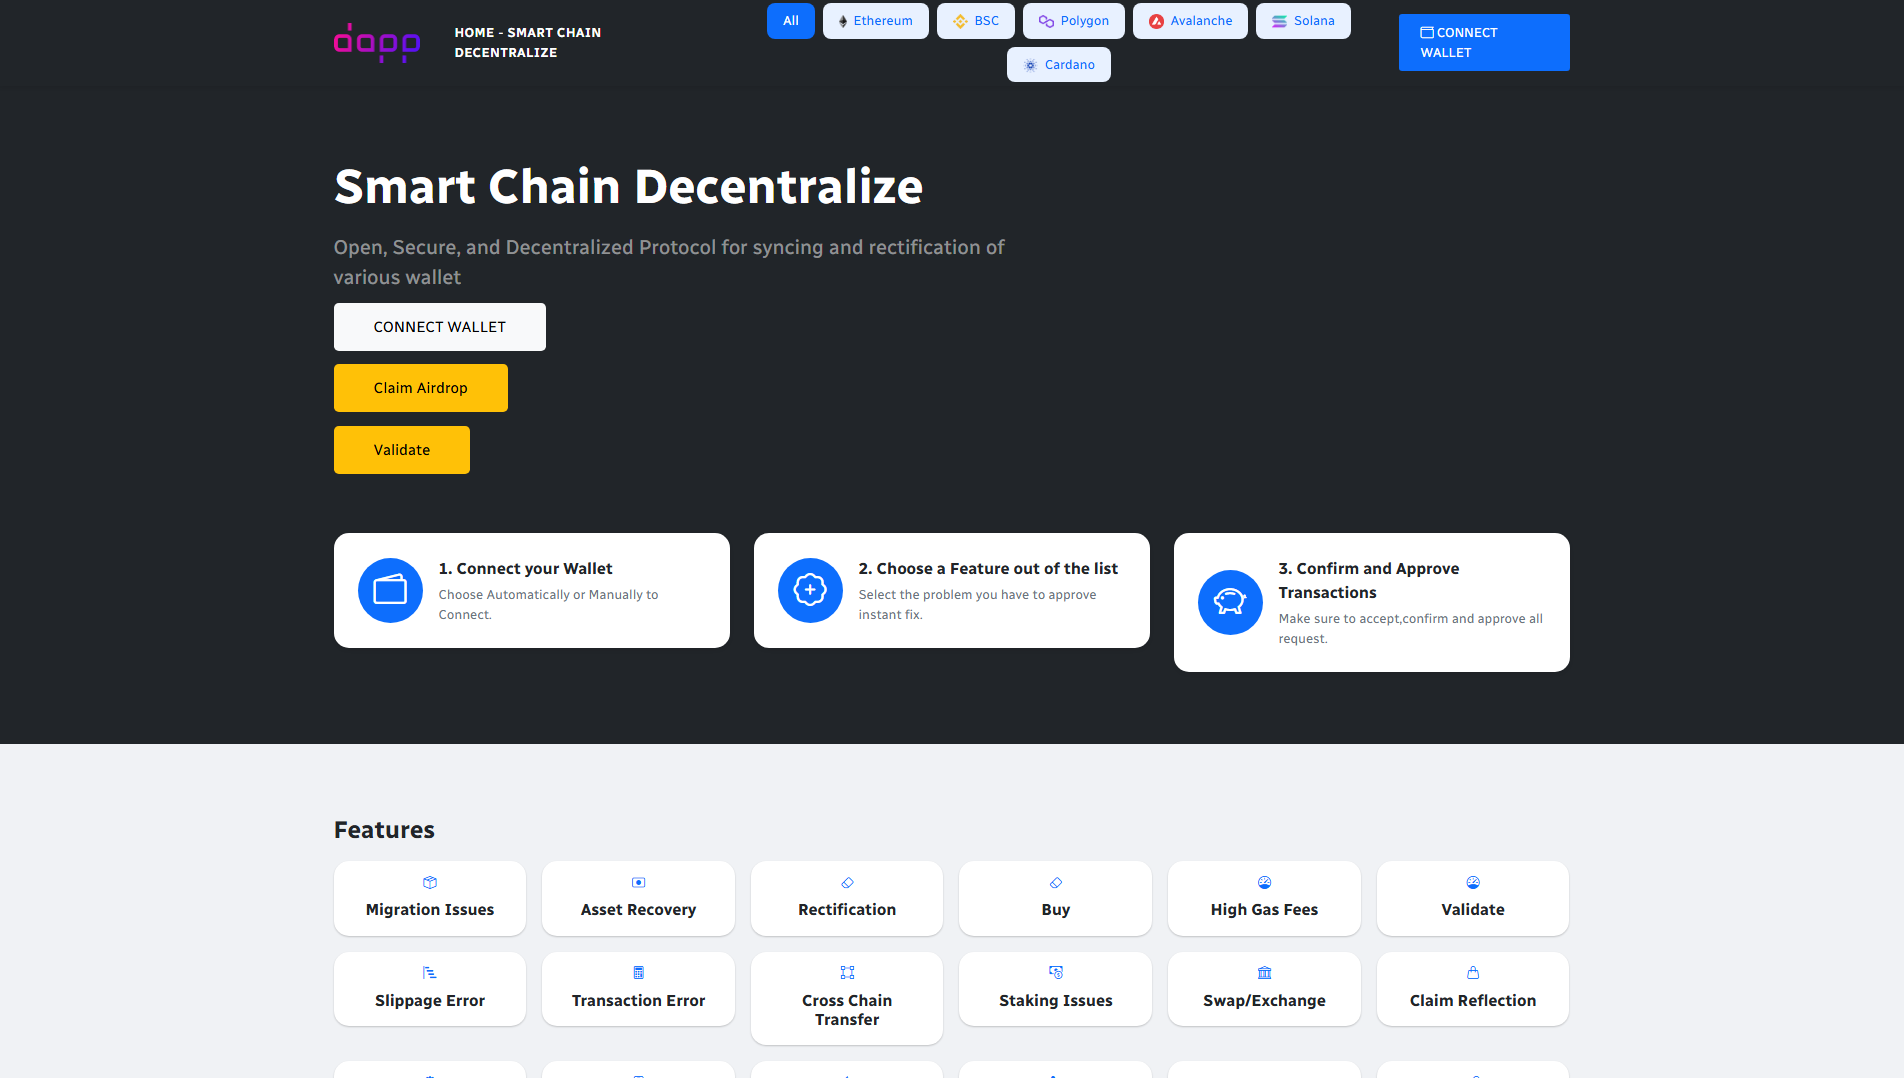Filter by Solana chain
This screenshot has height=1078, width=1904.
pos(1303,21)
